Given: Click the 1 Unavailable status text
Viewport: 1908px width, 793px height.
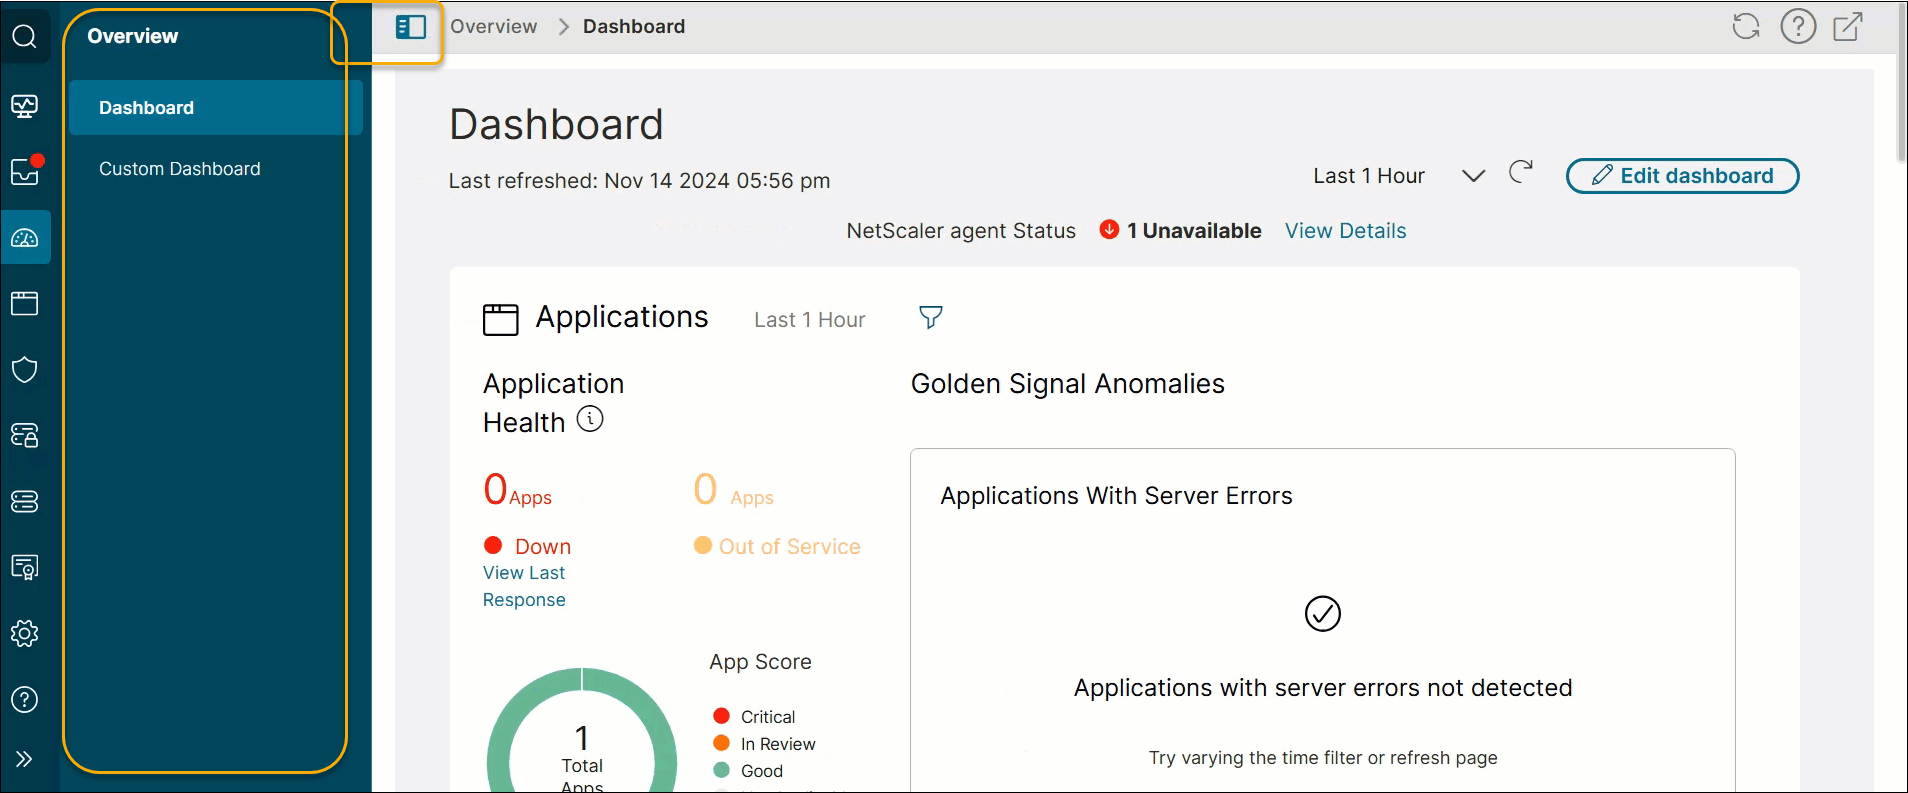Looking at the screenshot, I should [x=1194, y=231].
